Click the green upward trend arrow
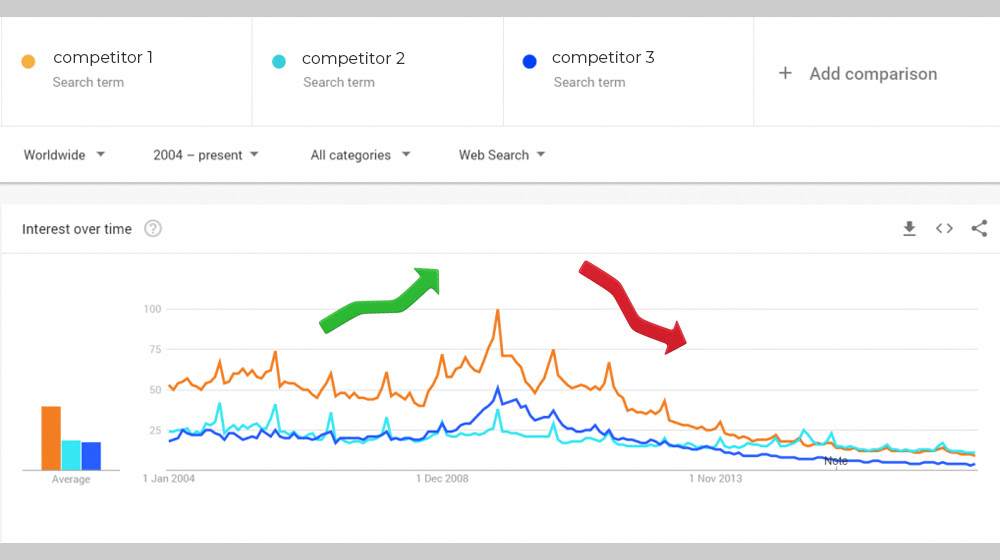Viewport: 1000px width, 560px height. pyautogui.click(x=379, y=300)
